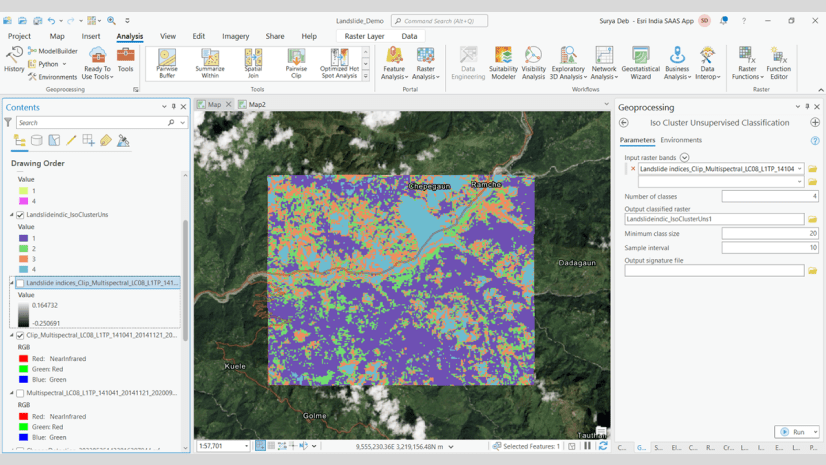826x465 pixels.
Task: Open the Pairwise Clip tool
Action: coord(296,63)
